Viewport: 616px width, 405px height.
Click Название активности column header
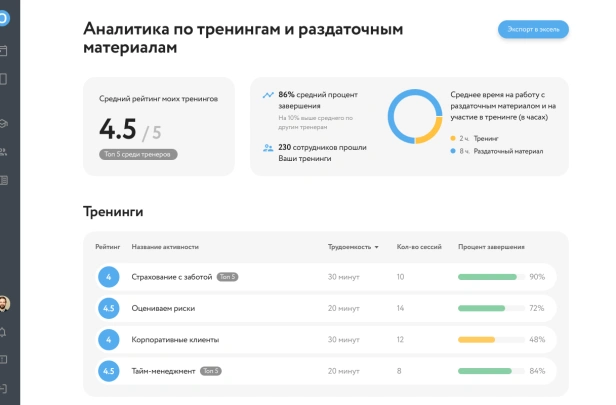tap(165, 247)
